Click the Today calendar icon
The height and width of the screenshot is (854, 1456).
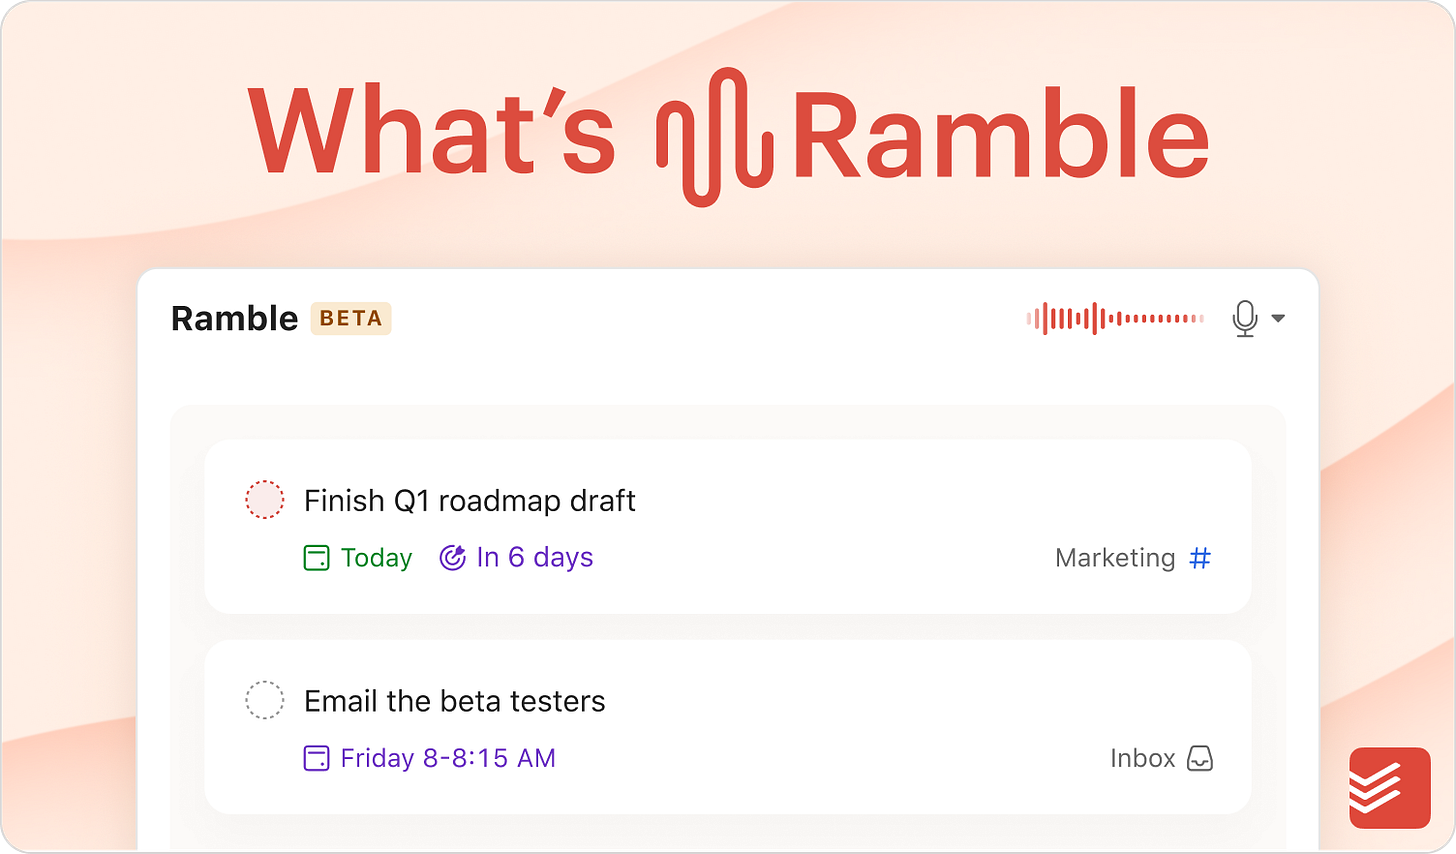click(316, 558)
